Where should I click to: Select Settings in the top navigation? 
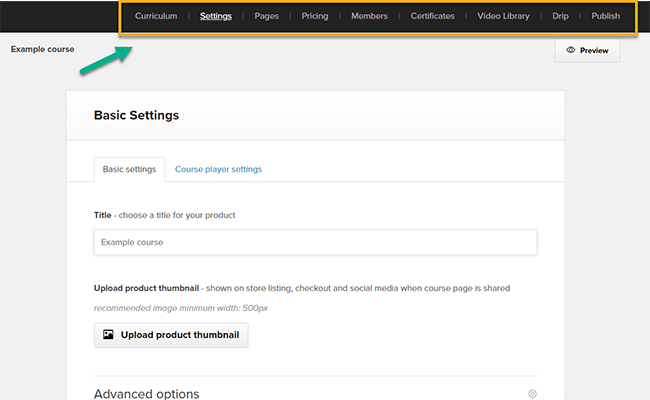tap(215, 16)
